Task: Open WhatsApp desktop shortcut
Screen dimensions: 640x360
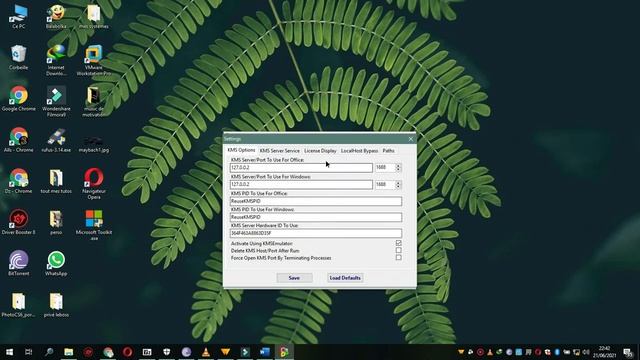Action: click(x=56, y=263)
